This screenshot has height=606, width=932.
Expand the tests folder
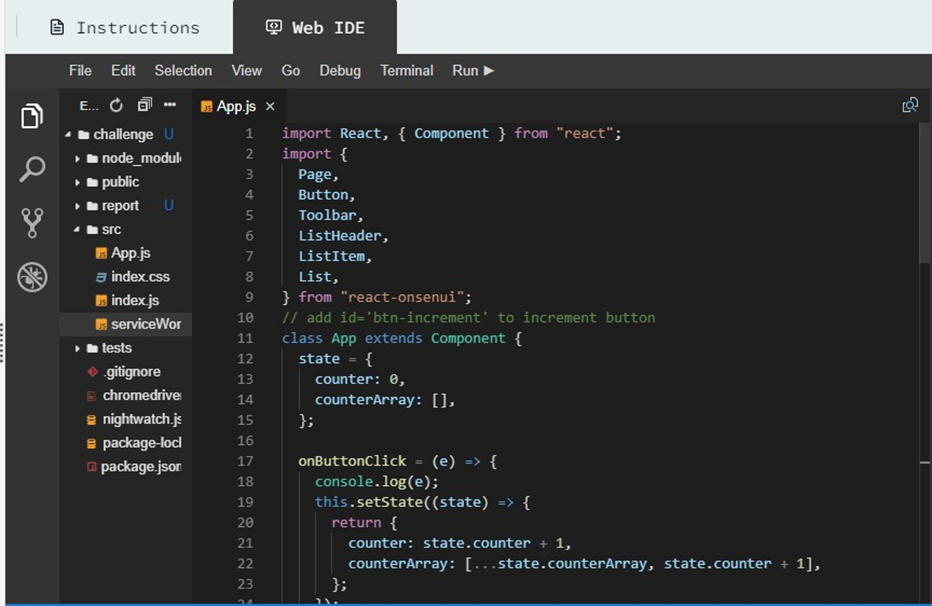77,348
